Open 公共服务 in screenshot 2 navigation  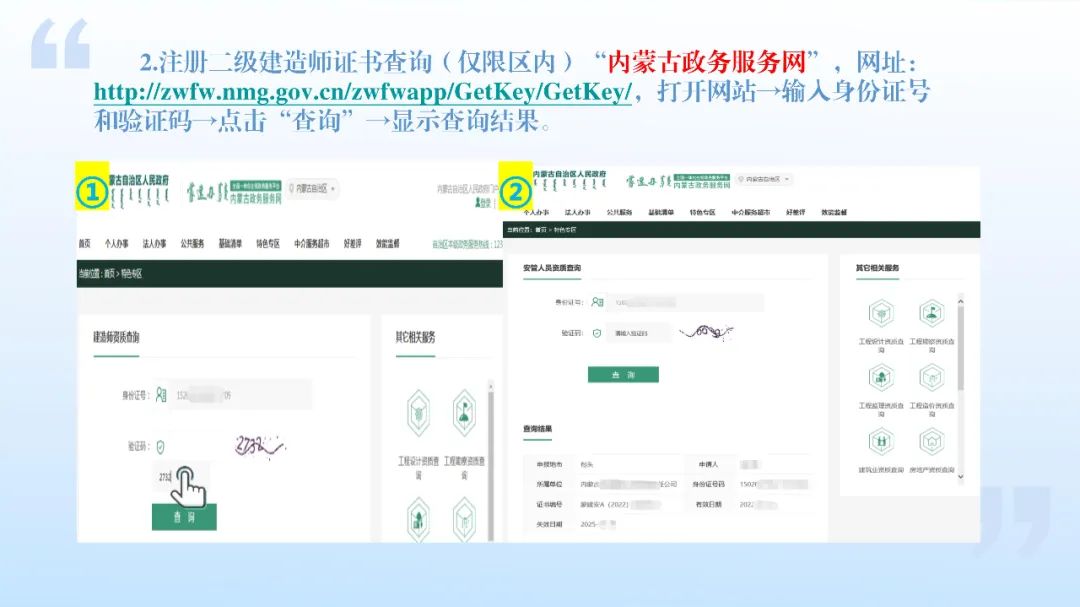coord(619,212)
